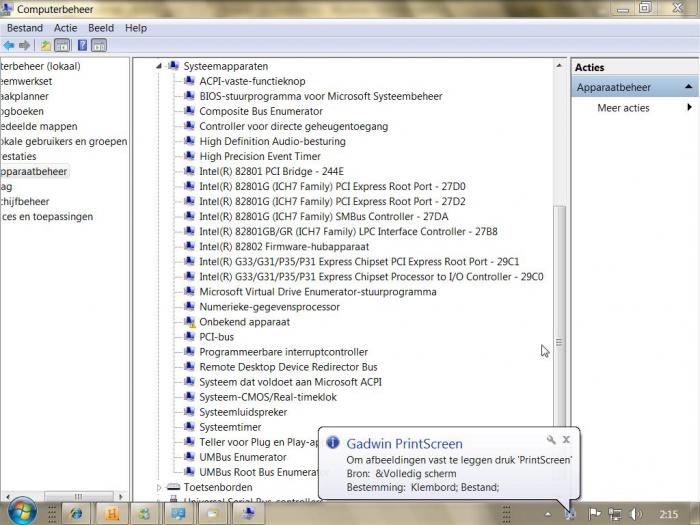This screenshot has width=700, height=525.
Task: Click the device list scroll up arrow
Action: tap(559, 66)
